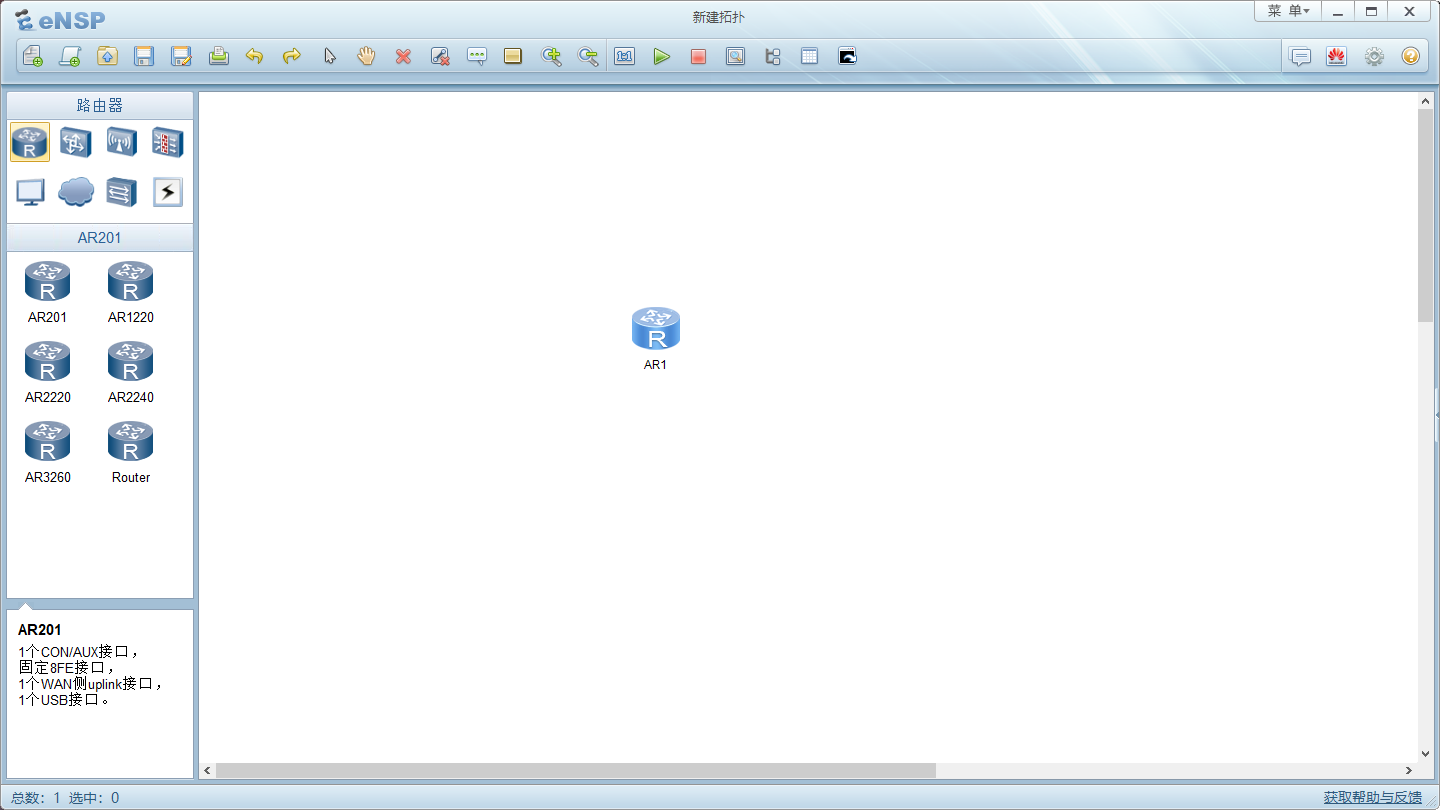Select the firewall device category
Image resolution: width=1440 pixels, height=810 pixels.
[168, 143]
